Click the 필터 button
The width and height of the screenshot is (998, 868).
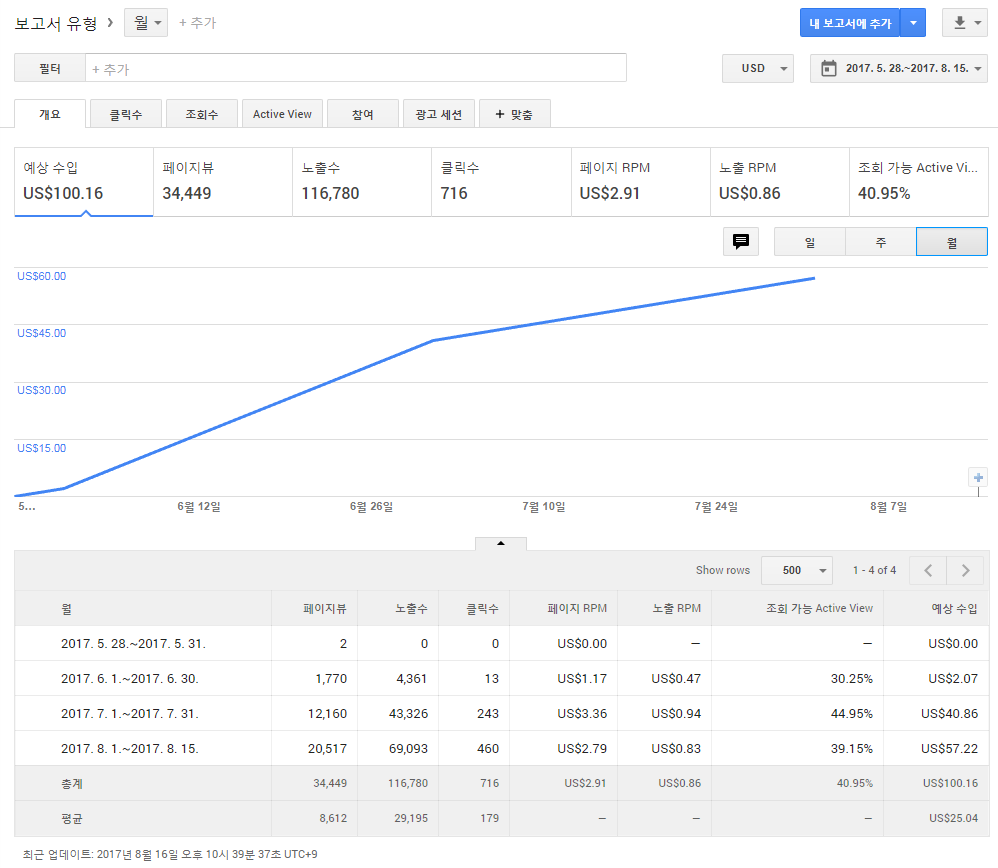pos(49,68)
